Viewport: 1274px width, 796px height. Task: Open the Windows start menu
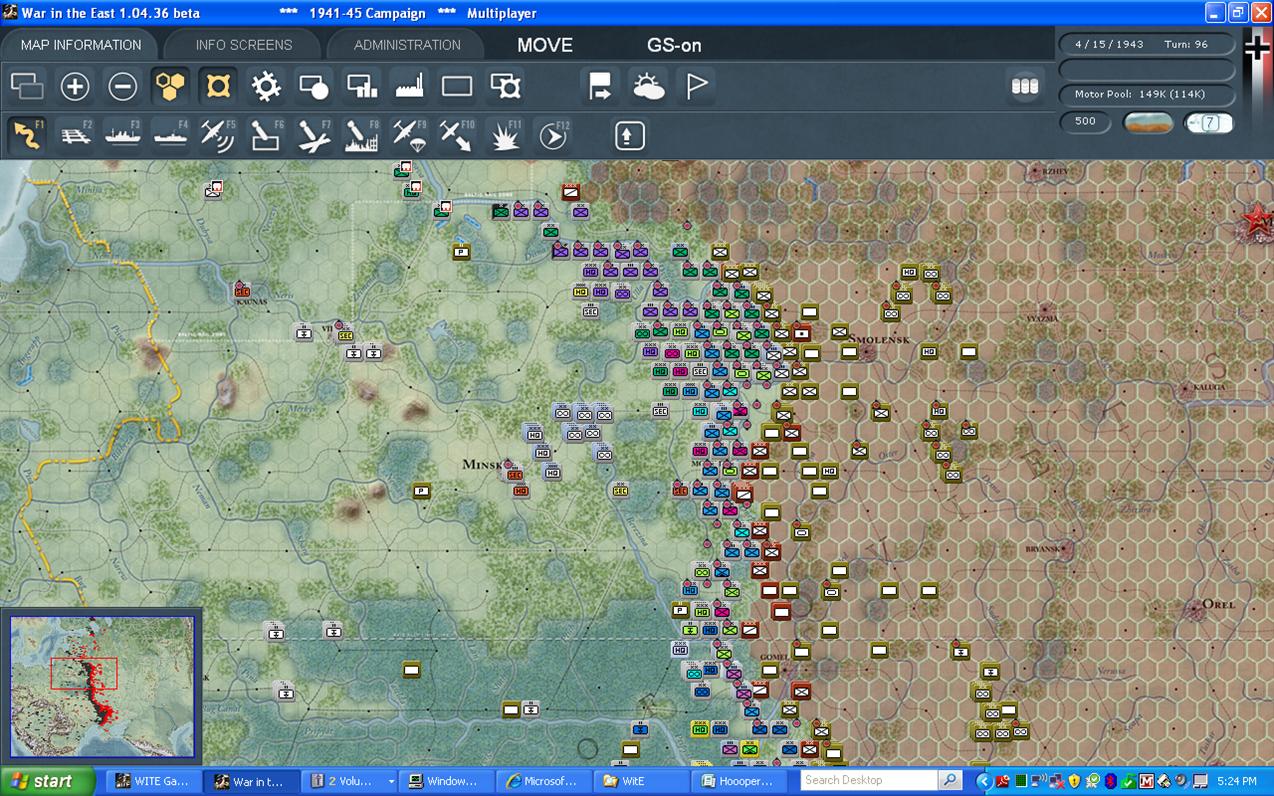[47, 781]
